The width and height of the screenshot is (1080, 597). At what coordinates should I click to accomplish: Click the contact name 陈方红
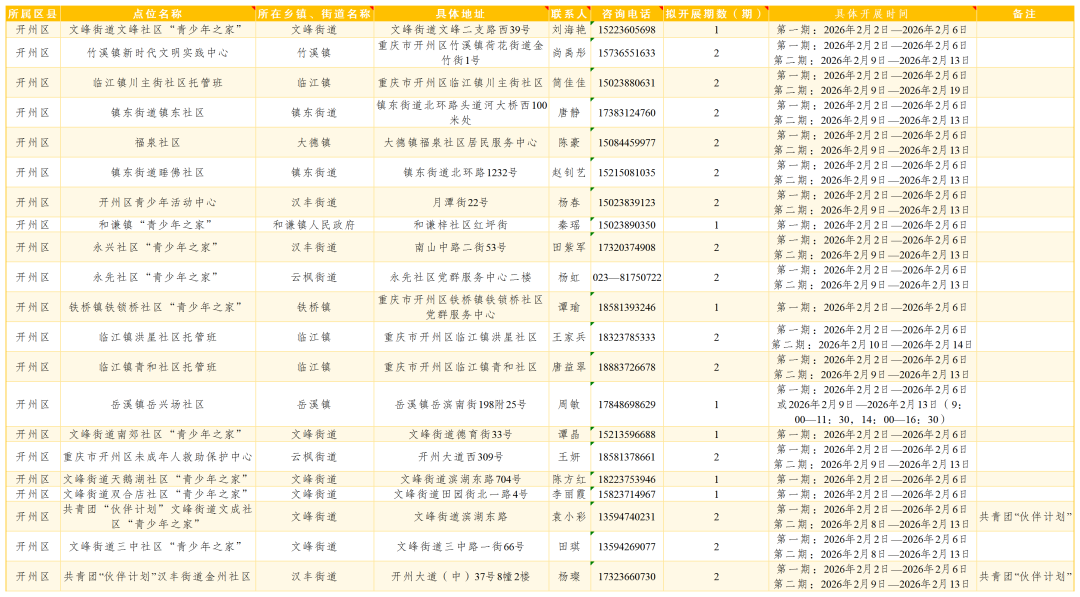coord(569,479)
